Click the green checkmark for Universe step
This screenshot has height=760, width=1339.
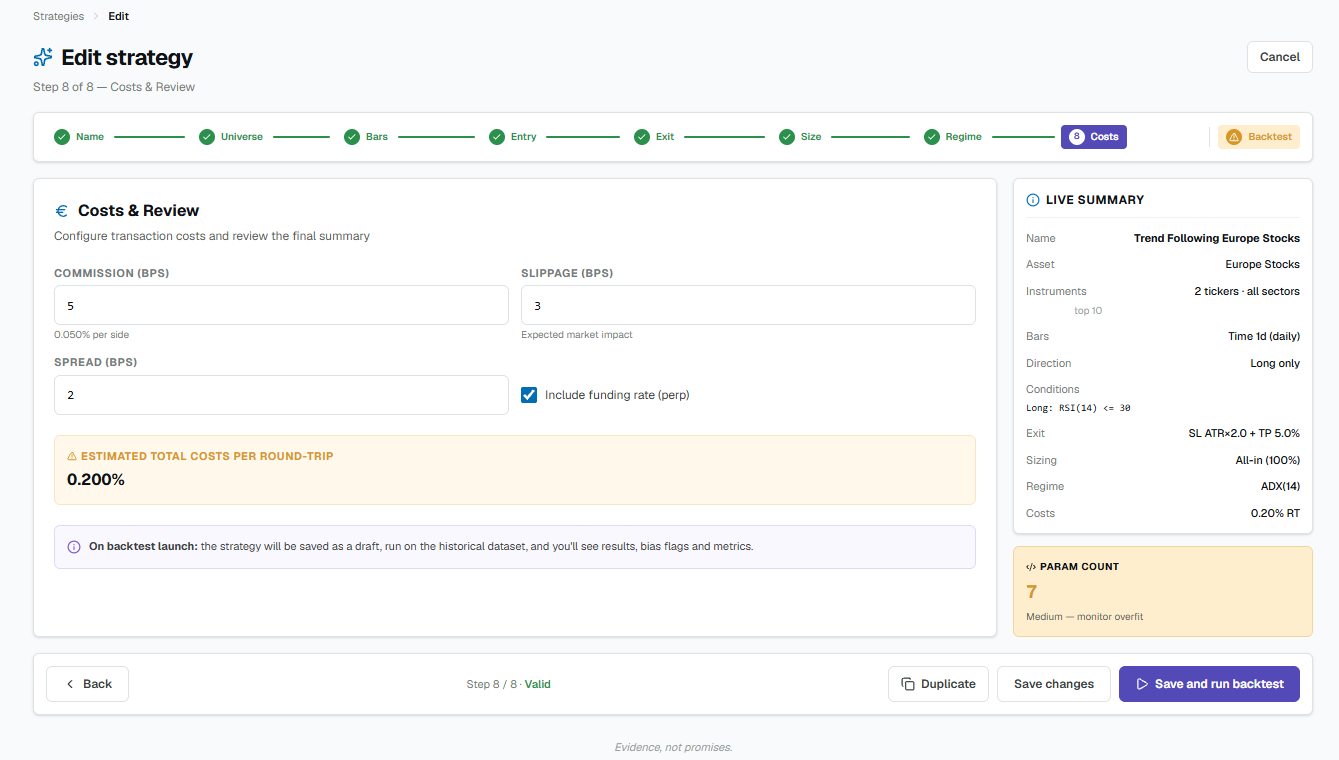(207, 137)
